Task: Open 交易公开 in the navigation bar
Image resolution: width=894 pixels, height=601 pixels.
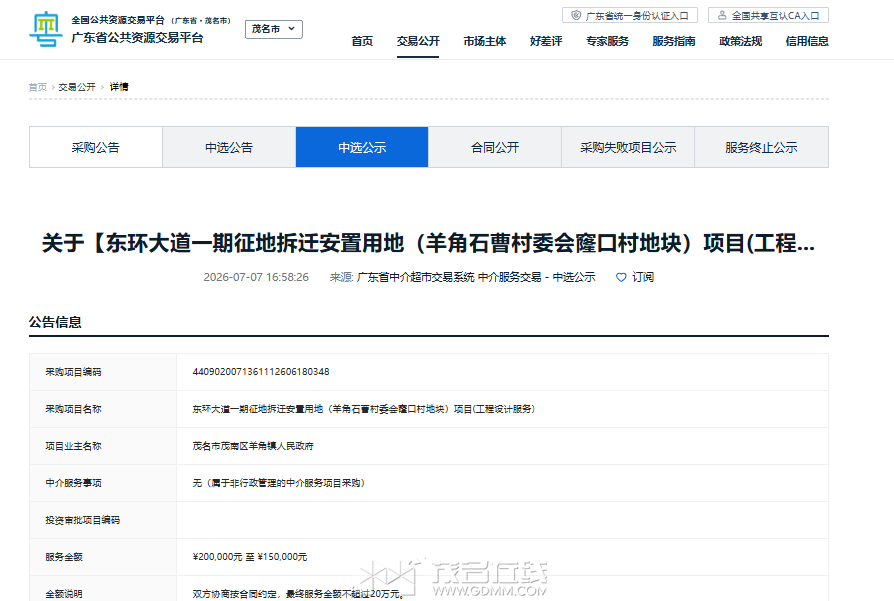Action: point(418,41)
